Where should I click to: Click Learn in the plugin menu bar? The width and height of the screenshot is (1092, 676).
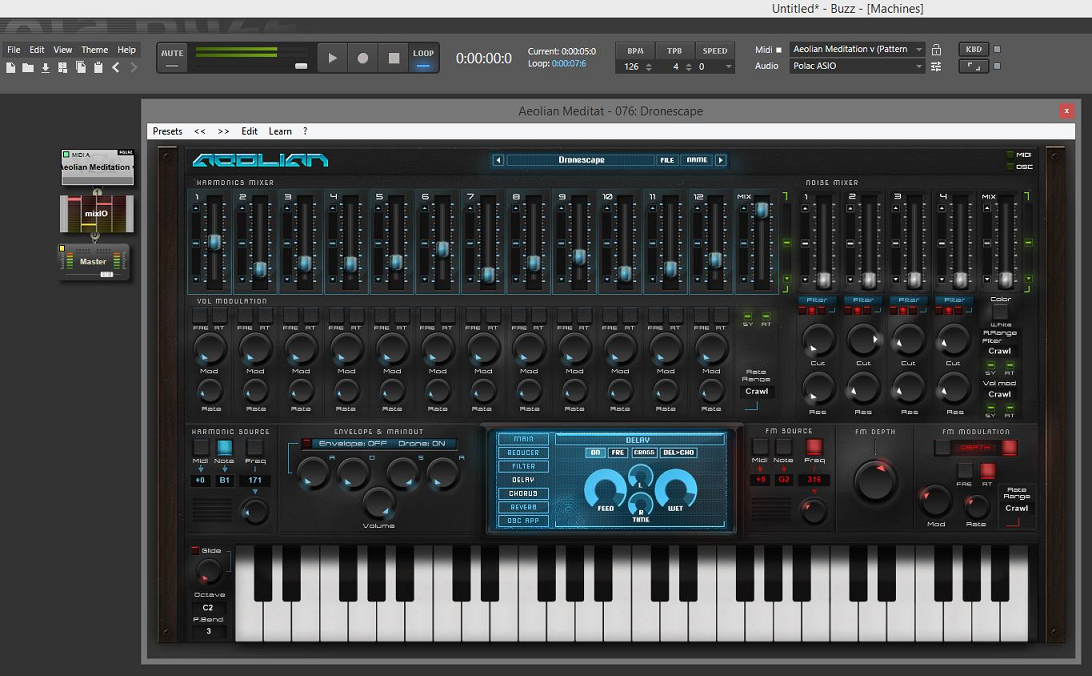tap(280, 132)
